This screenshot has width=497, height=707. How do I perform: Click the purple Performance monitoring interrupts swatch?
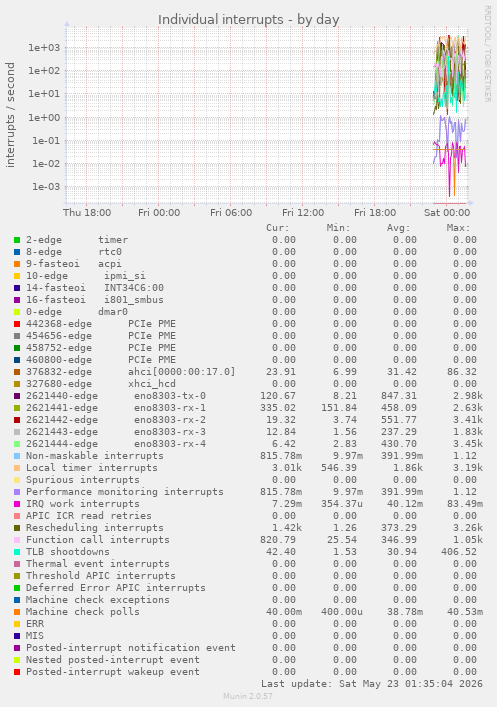17,492
